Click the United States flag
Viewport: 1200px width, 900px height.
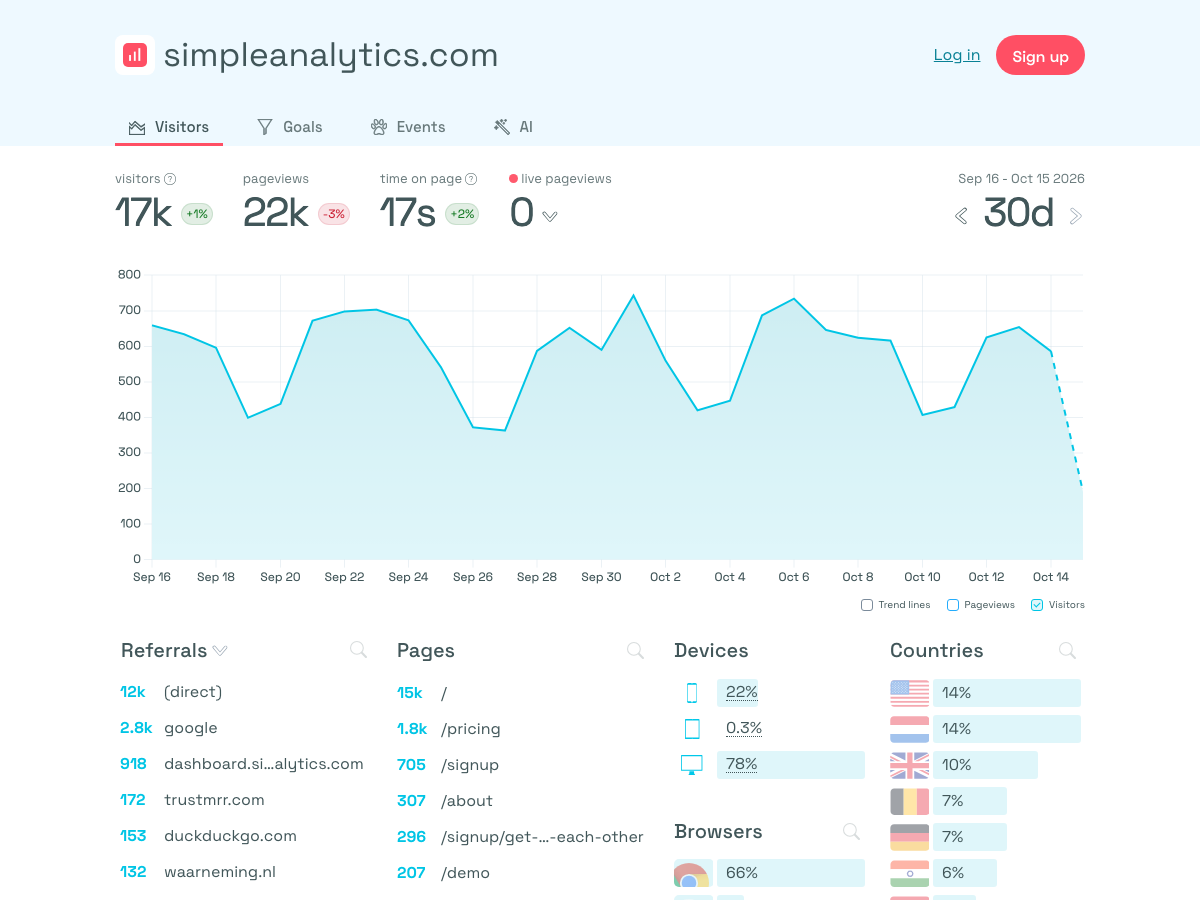click(910, 693)
